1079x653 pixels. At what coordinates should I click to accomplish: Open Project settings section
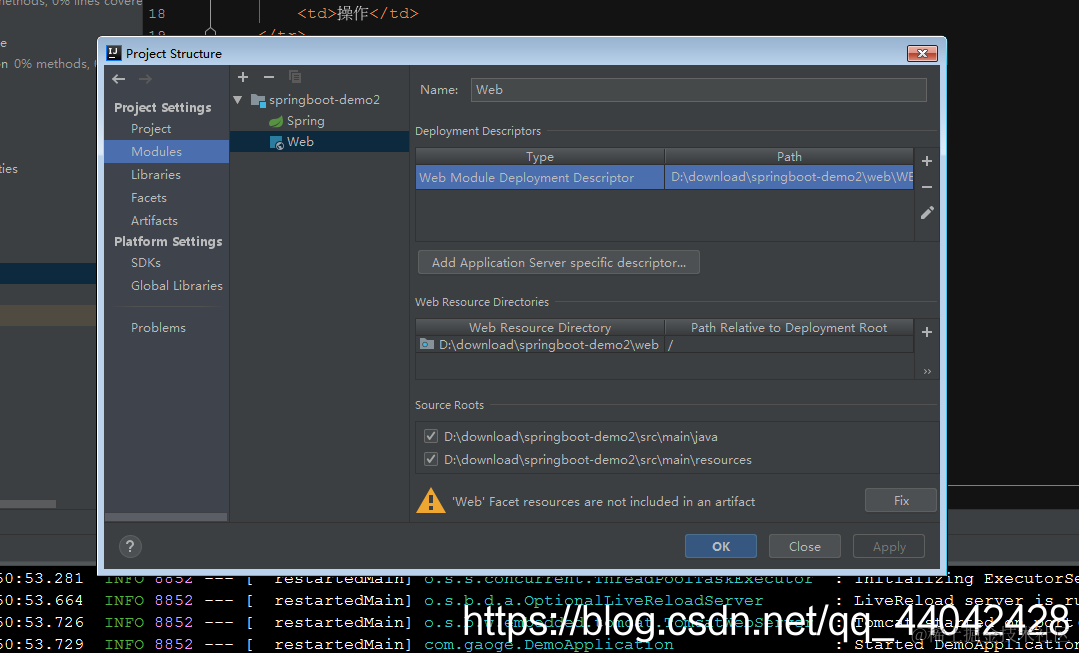click(x=151, y=129)
